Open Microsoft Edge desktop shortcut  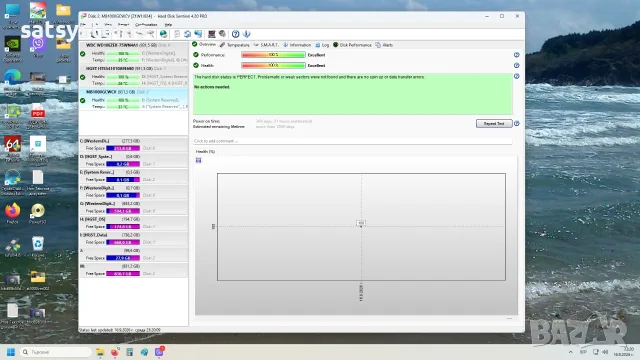click(12, 82)
